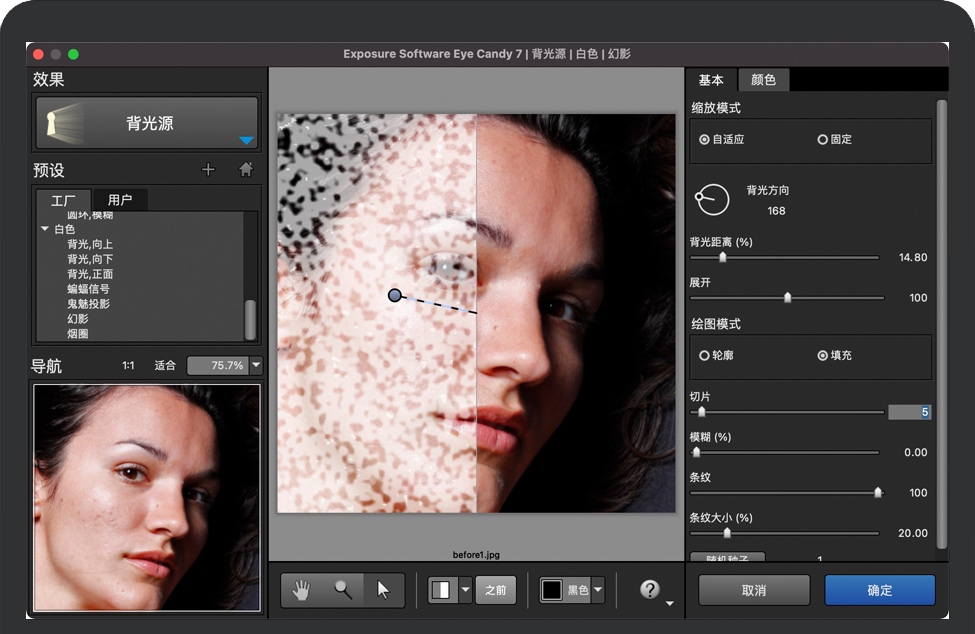The width and height of the screenshot is (975, 634).
Task: Click the 背光距离 slider handle
Action: 722,257
